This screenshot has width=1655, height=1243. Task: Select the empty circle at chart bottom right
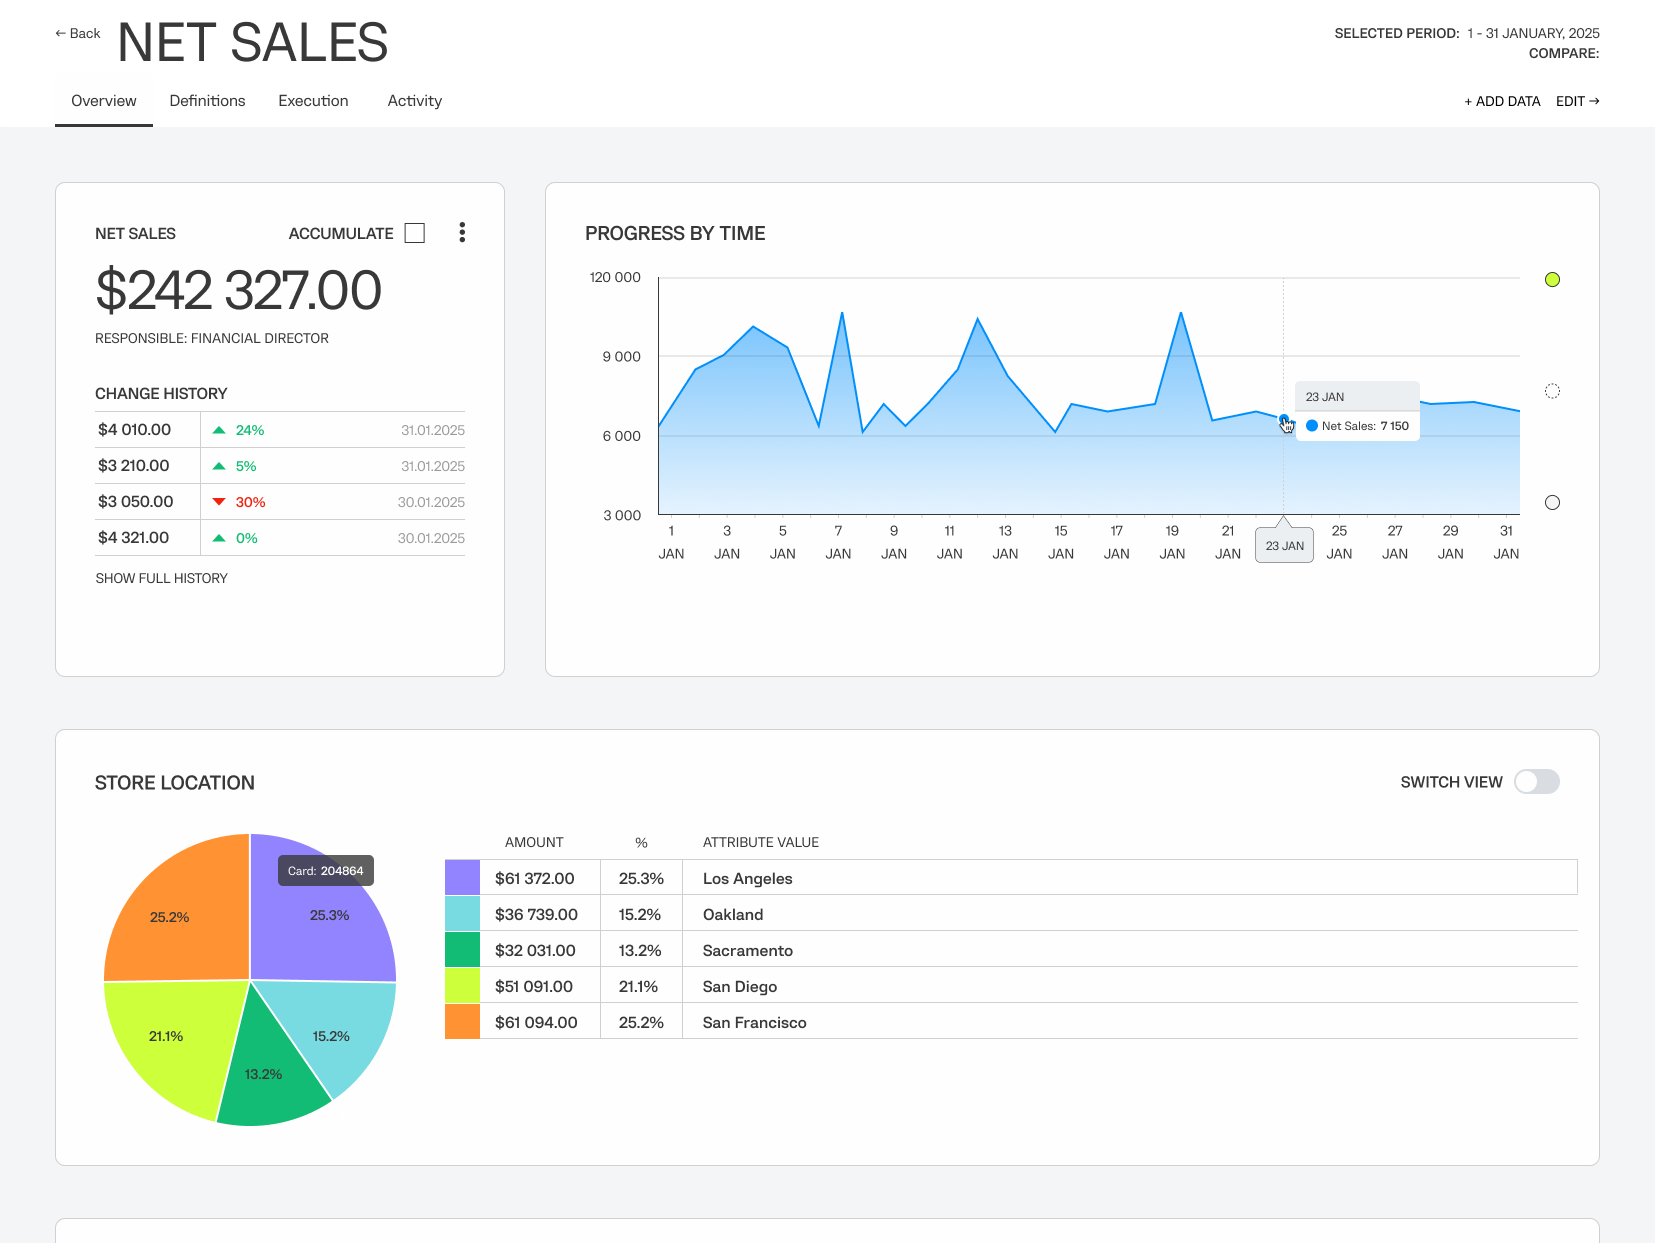1552,503
